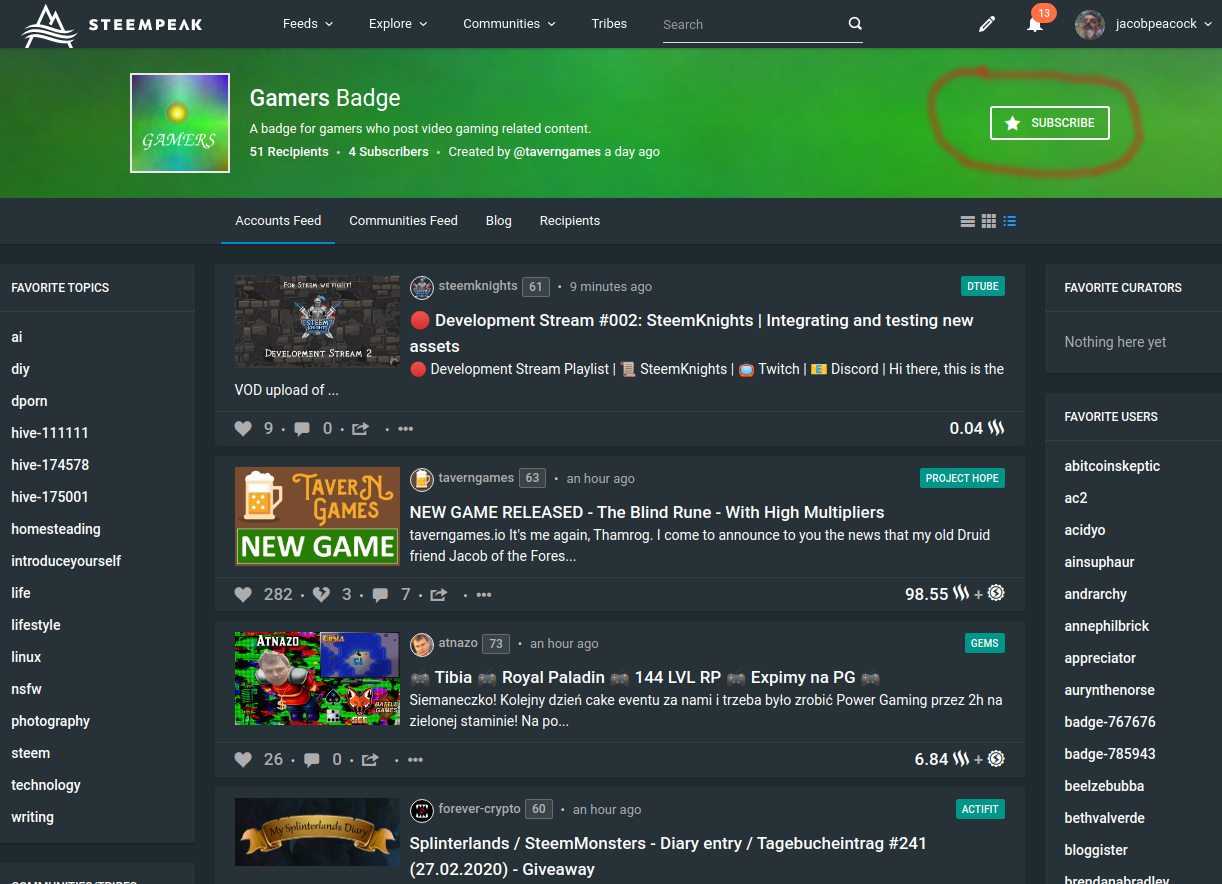Screen dimensions: 1222x884
Task: Open the 51 Recipients link
Action: coord(289,152)
